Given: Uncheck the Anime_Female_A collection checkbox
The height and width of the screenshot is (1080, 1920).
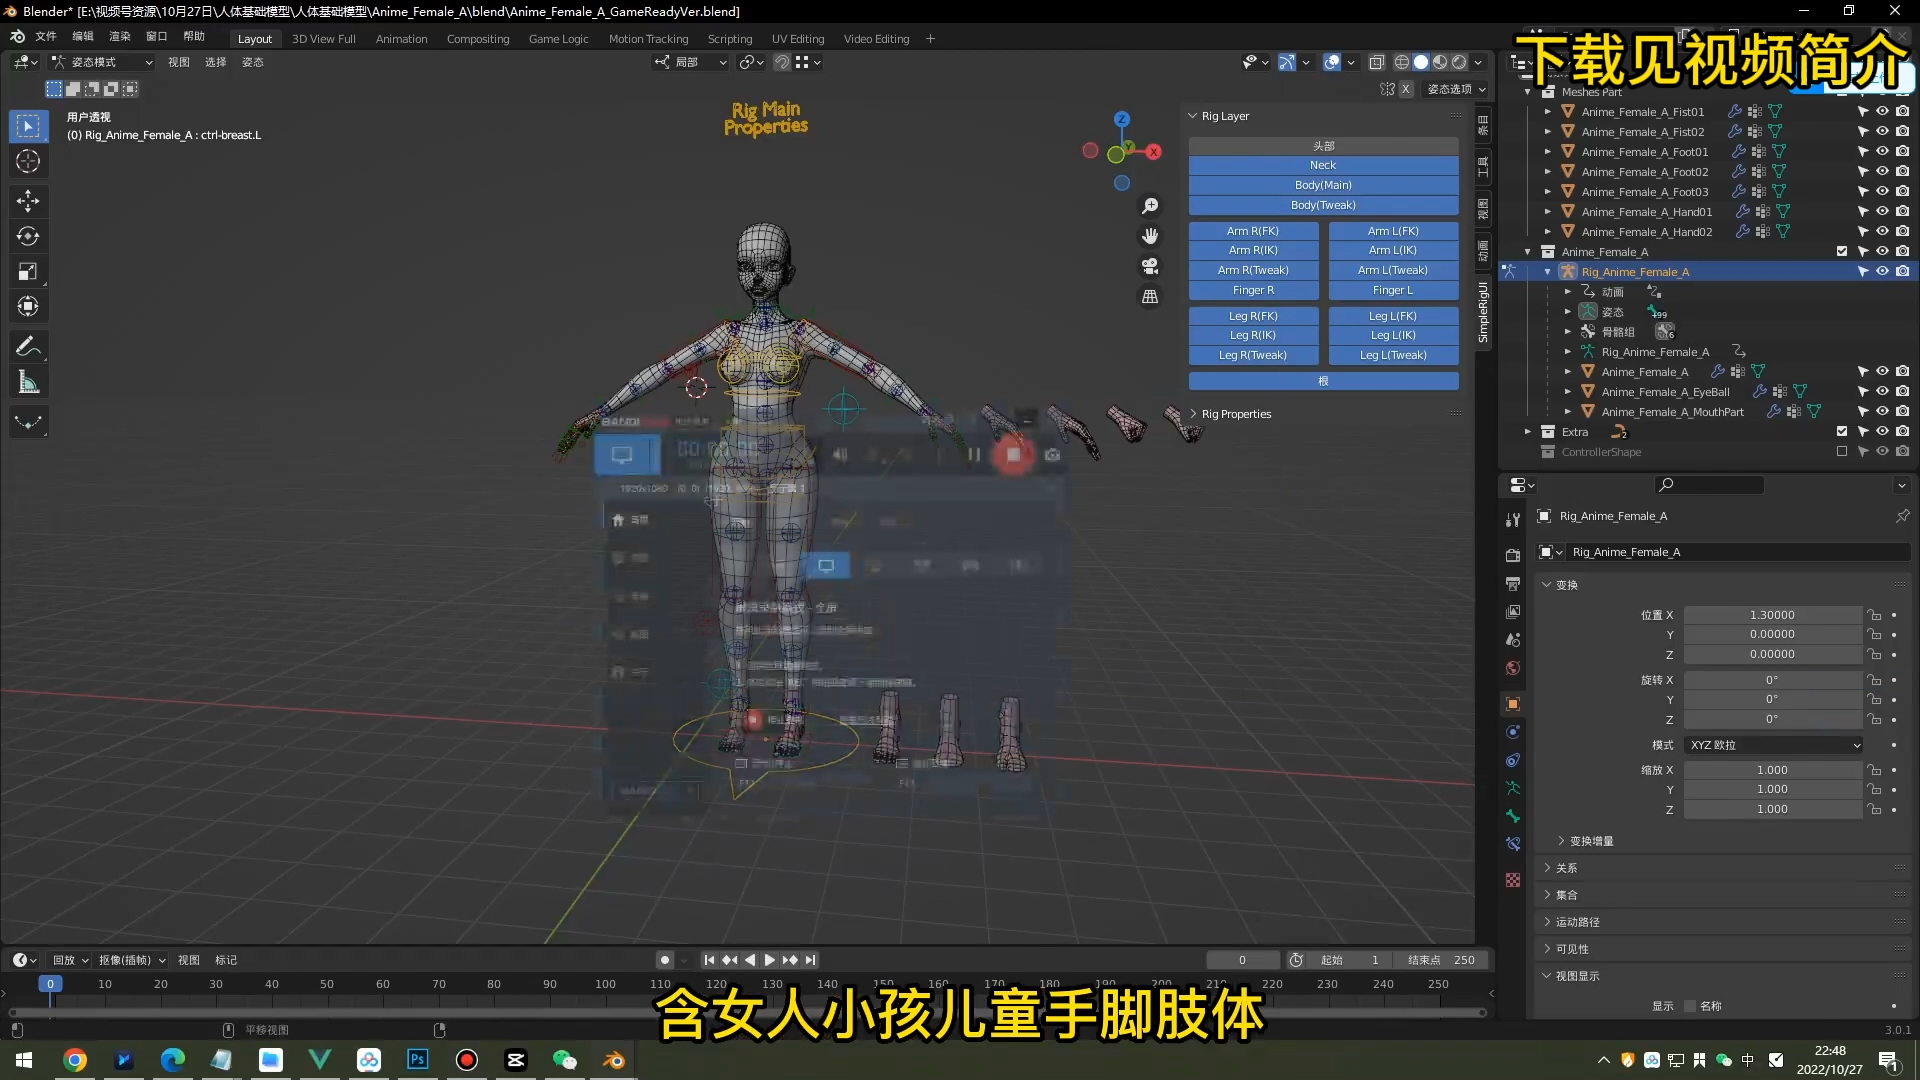Looking at the screenshot, I should coord(1842,252).
